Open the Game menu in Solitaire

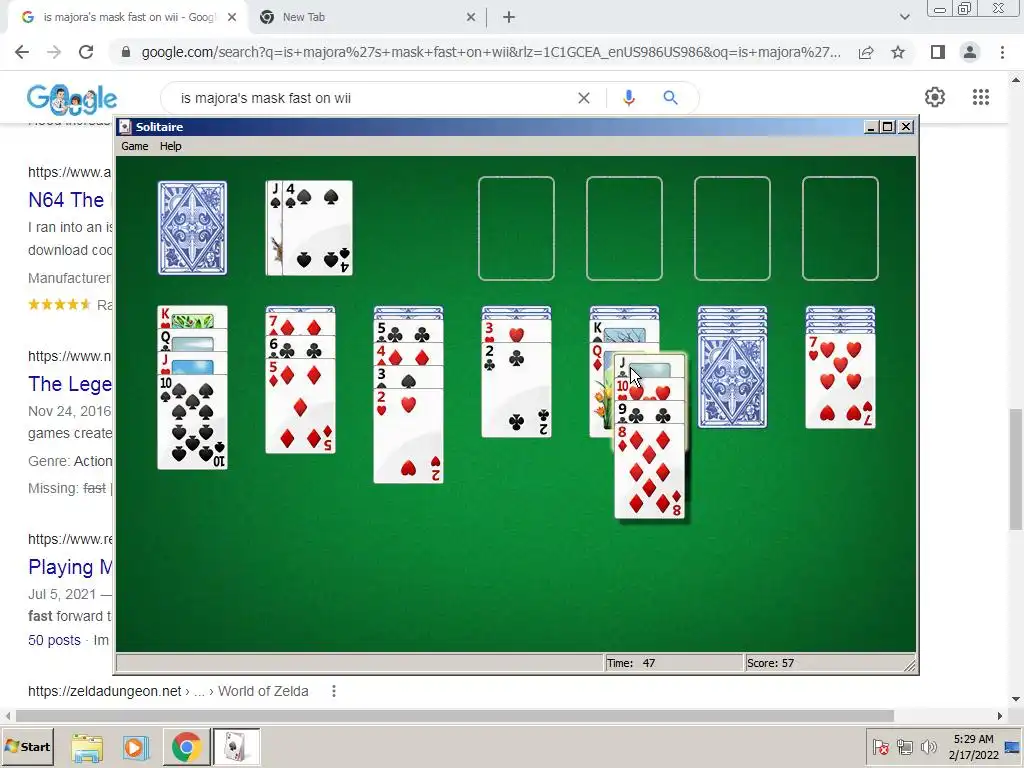pyautogui.click(x=135, y=146)
